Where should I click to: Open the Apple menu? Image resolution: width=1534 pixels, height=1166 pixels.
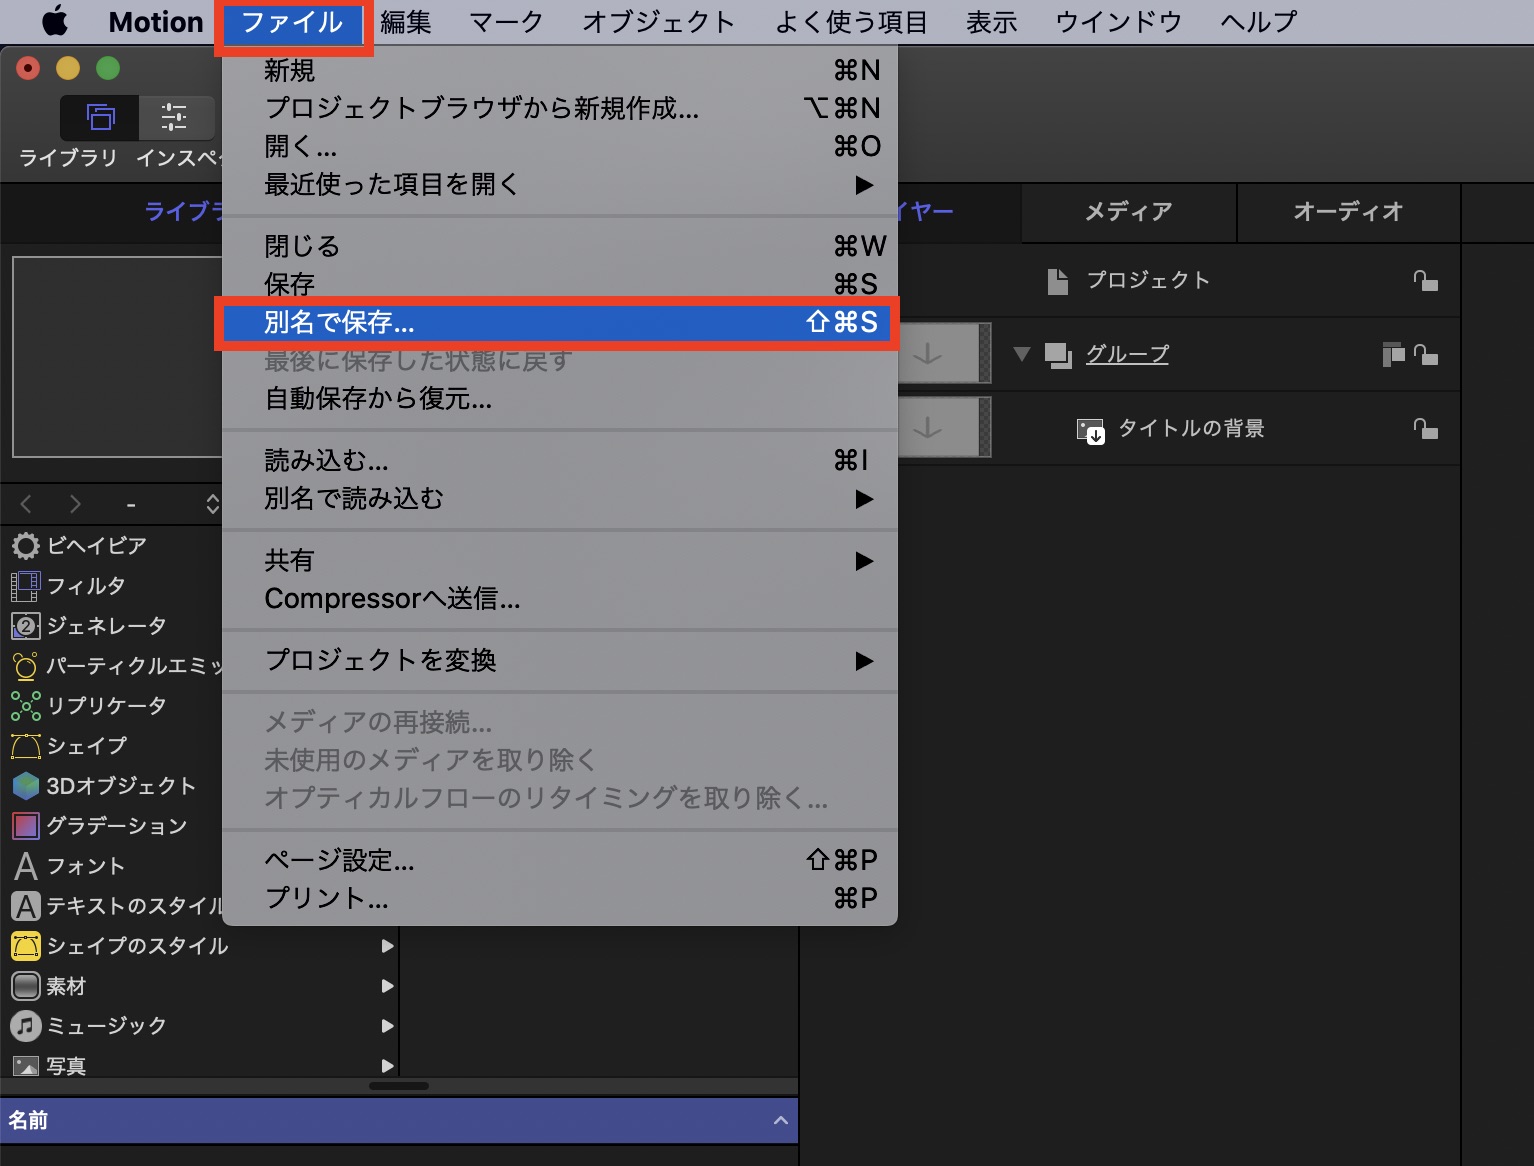coord(54,21)
